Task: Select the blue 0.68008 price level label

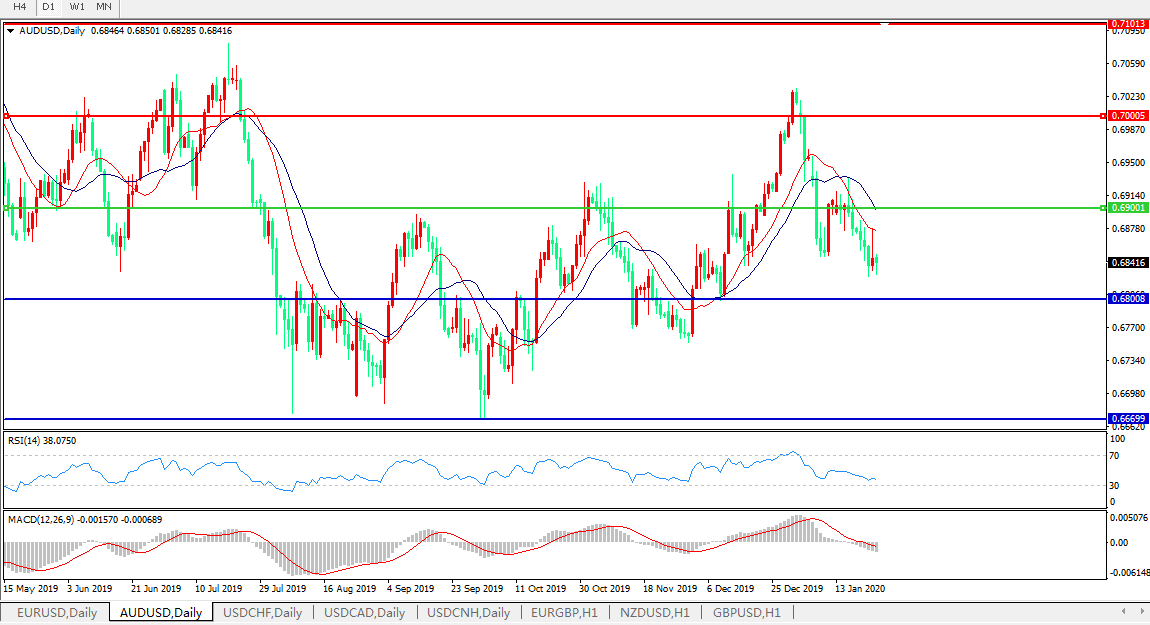Action: (1127, 299)
